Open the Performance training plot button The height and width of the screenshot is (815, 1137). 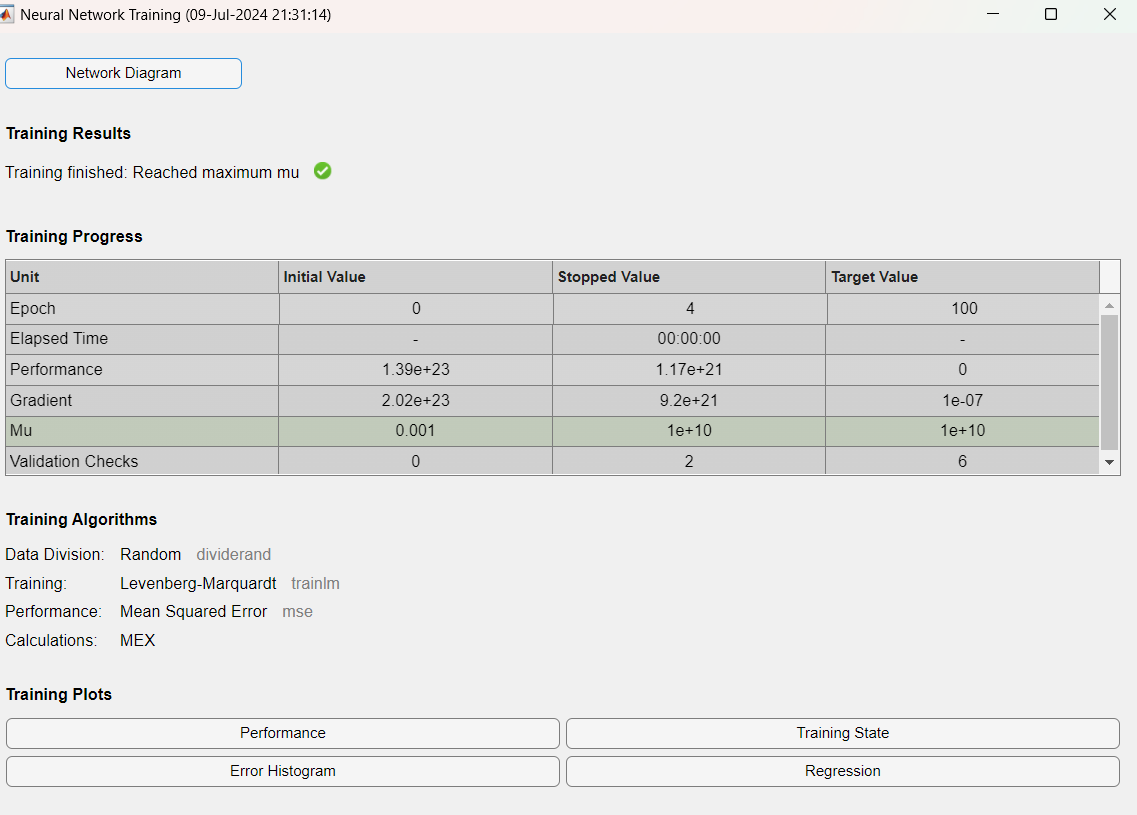282,733
